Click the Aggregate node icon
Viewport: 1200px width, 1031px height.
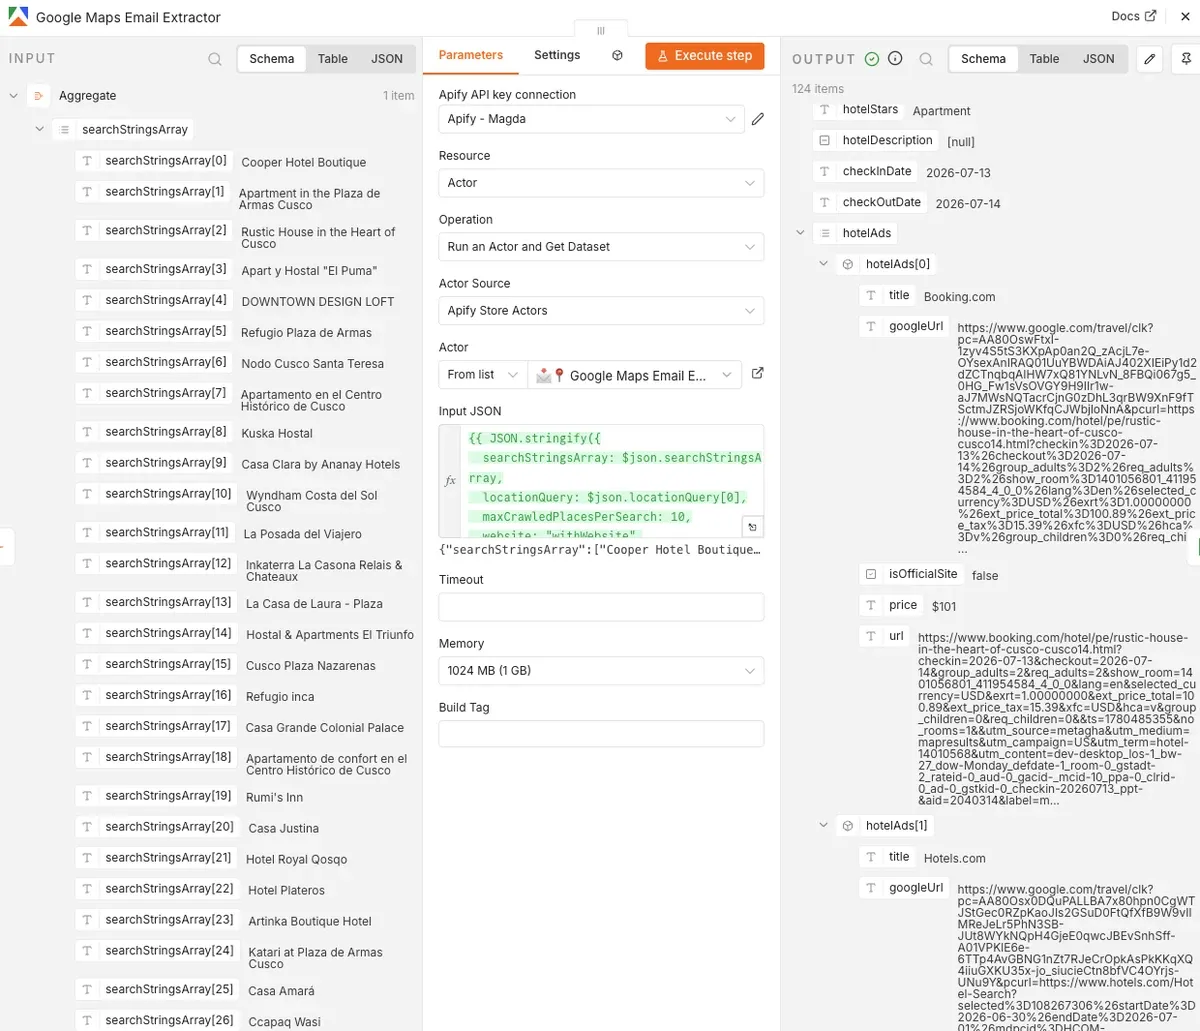38,96
